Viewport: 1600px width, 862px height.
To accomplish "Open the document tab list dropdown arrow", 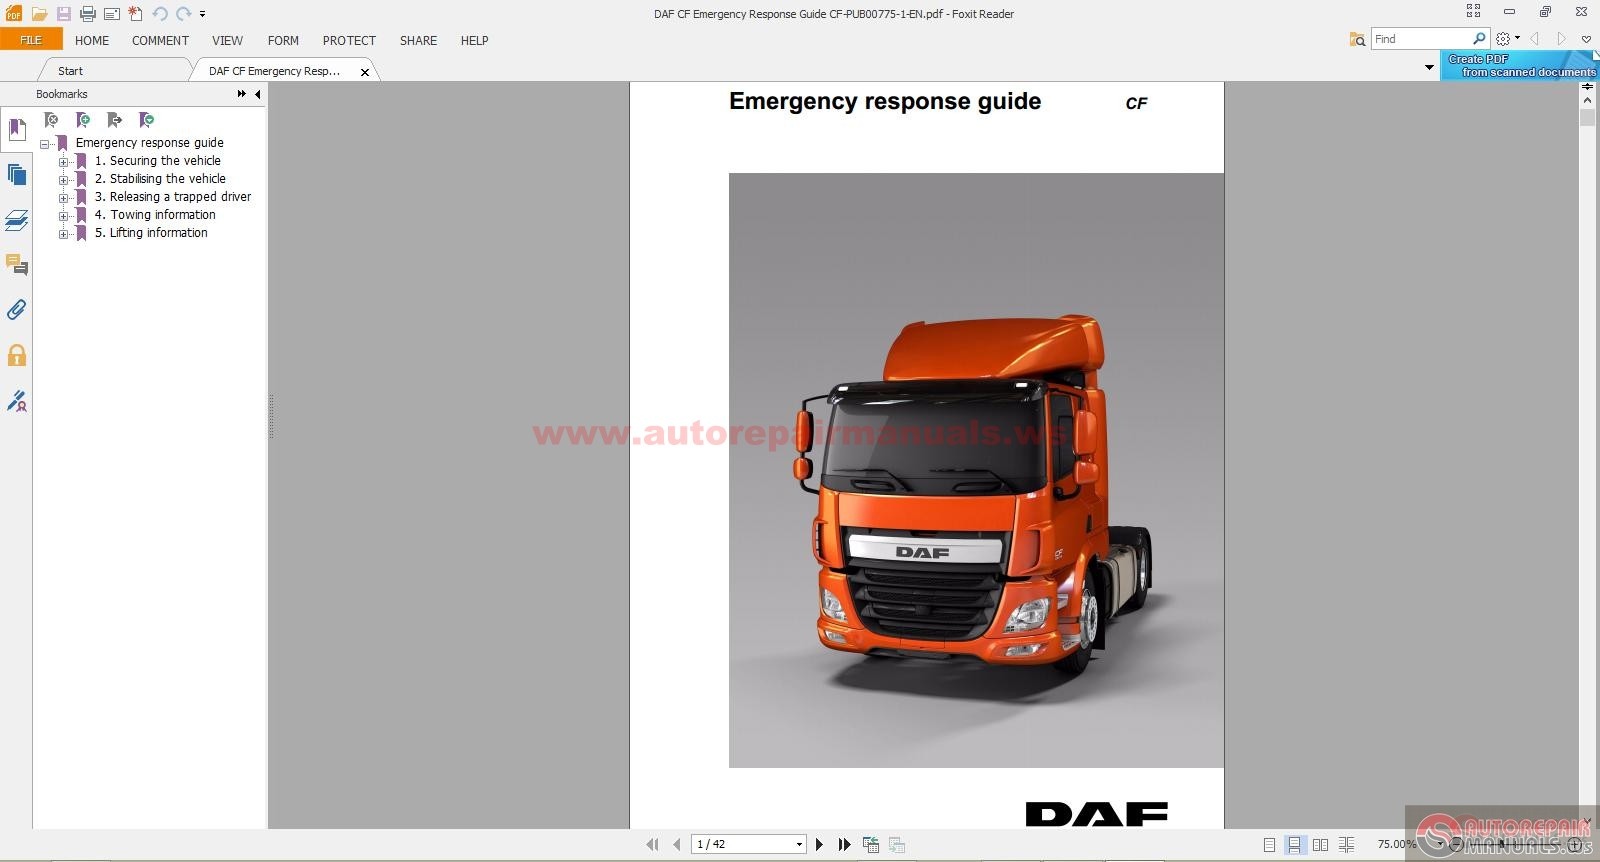I will (x=1429, y=68).
